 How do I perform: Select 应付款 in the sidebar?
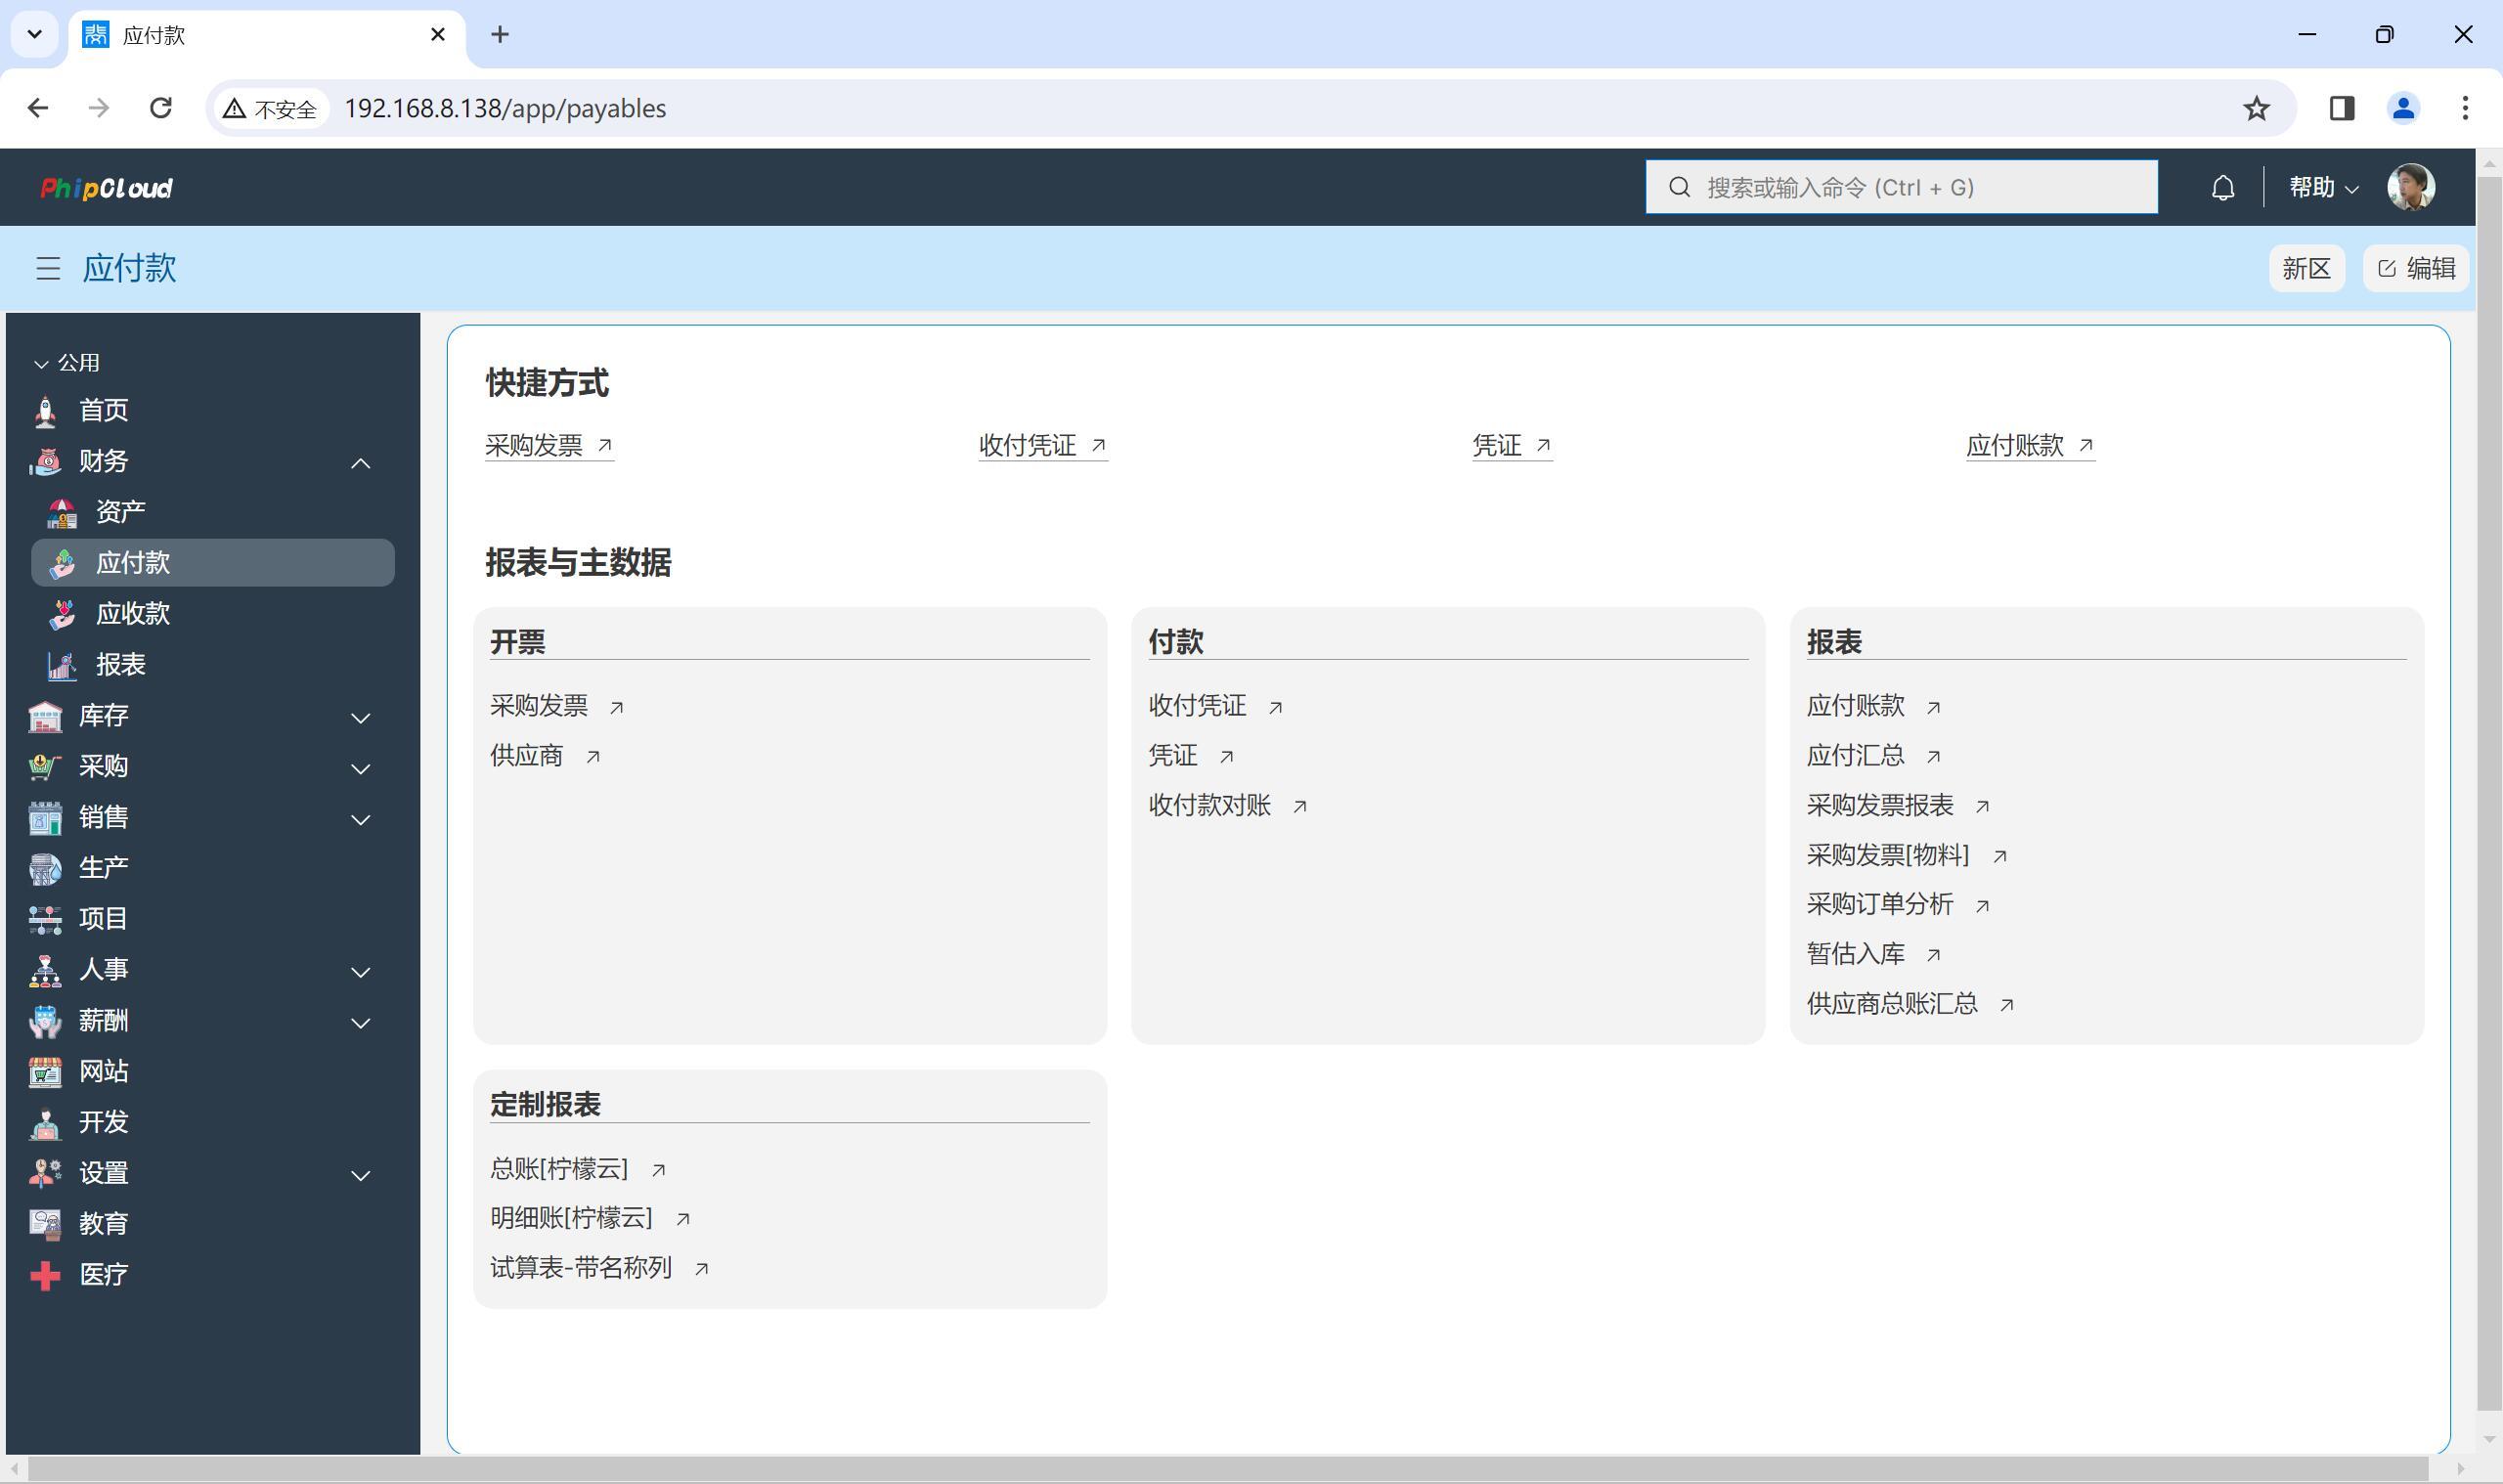point(213,563)
